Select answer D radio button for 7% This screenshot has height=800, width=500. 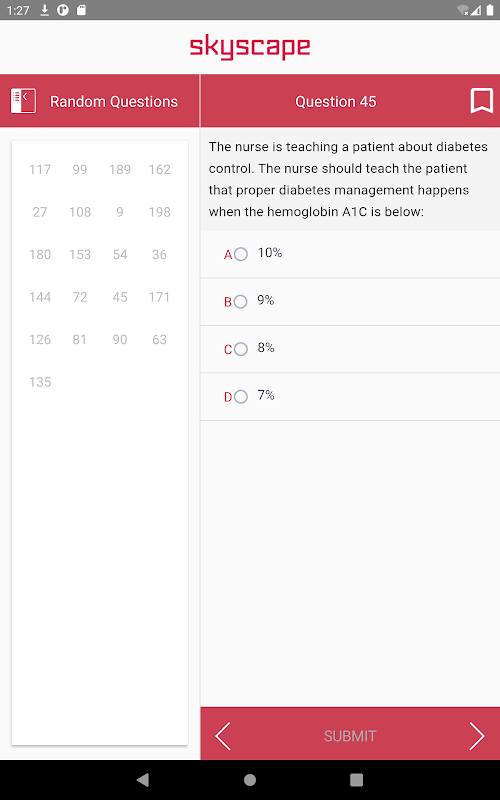click(241, 396)
